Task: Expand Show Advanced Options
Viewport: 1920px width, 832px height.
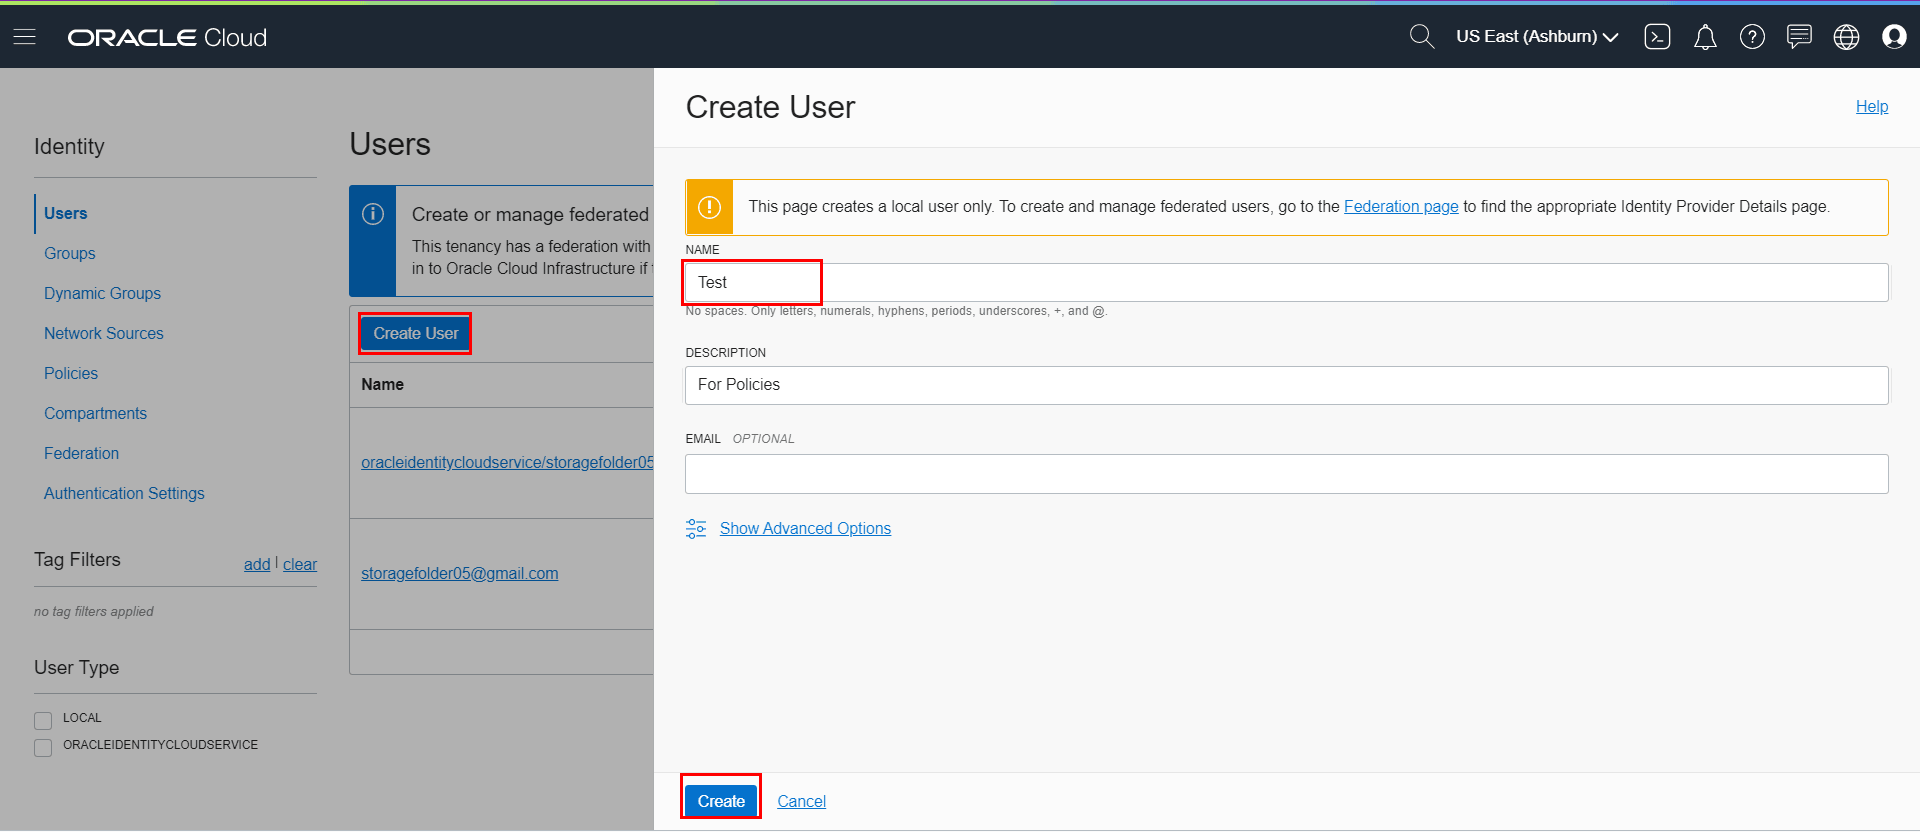Action: click(x=805, y=528)
